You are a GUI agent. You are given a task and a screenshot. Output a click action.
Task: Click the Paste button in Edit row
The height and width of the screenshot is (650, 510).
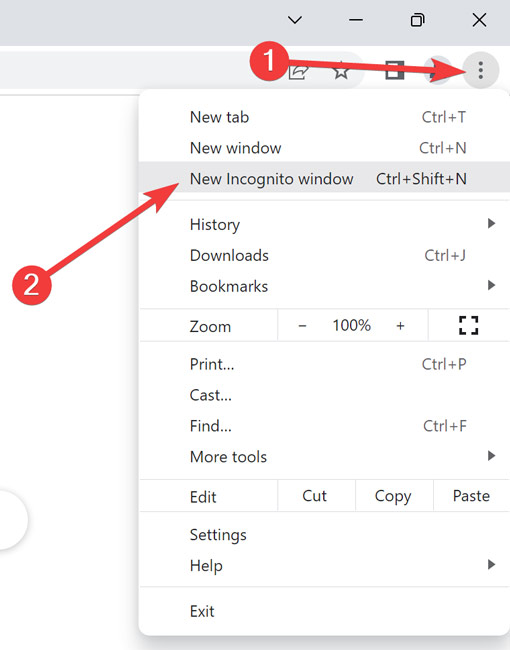point(472,496)
